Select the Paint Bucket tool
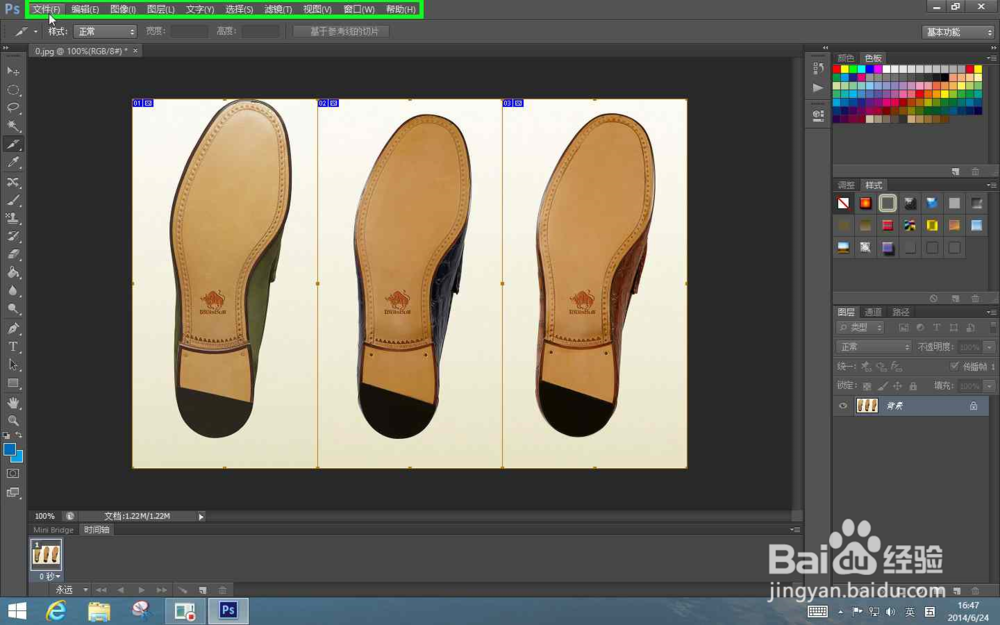1000x625 pixels. pyautogui.click(x=13, y=272)
